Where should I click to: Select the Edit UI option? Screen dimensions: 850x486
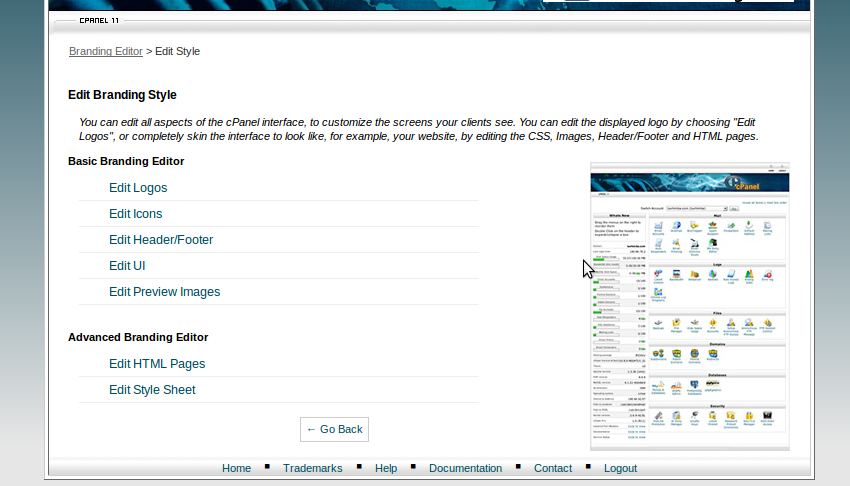[x=127, y=266]
